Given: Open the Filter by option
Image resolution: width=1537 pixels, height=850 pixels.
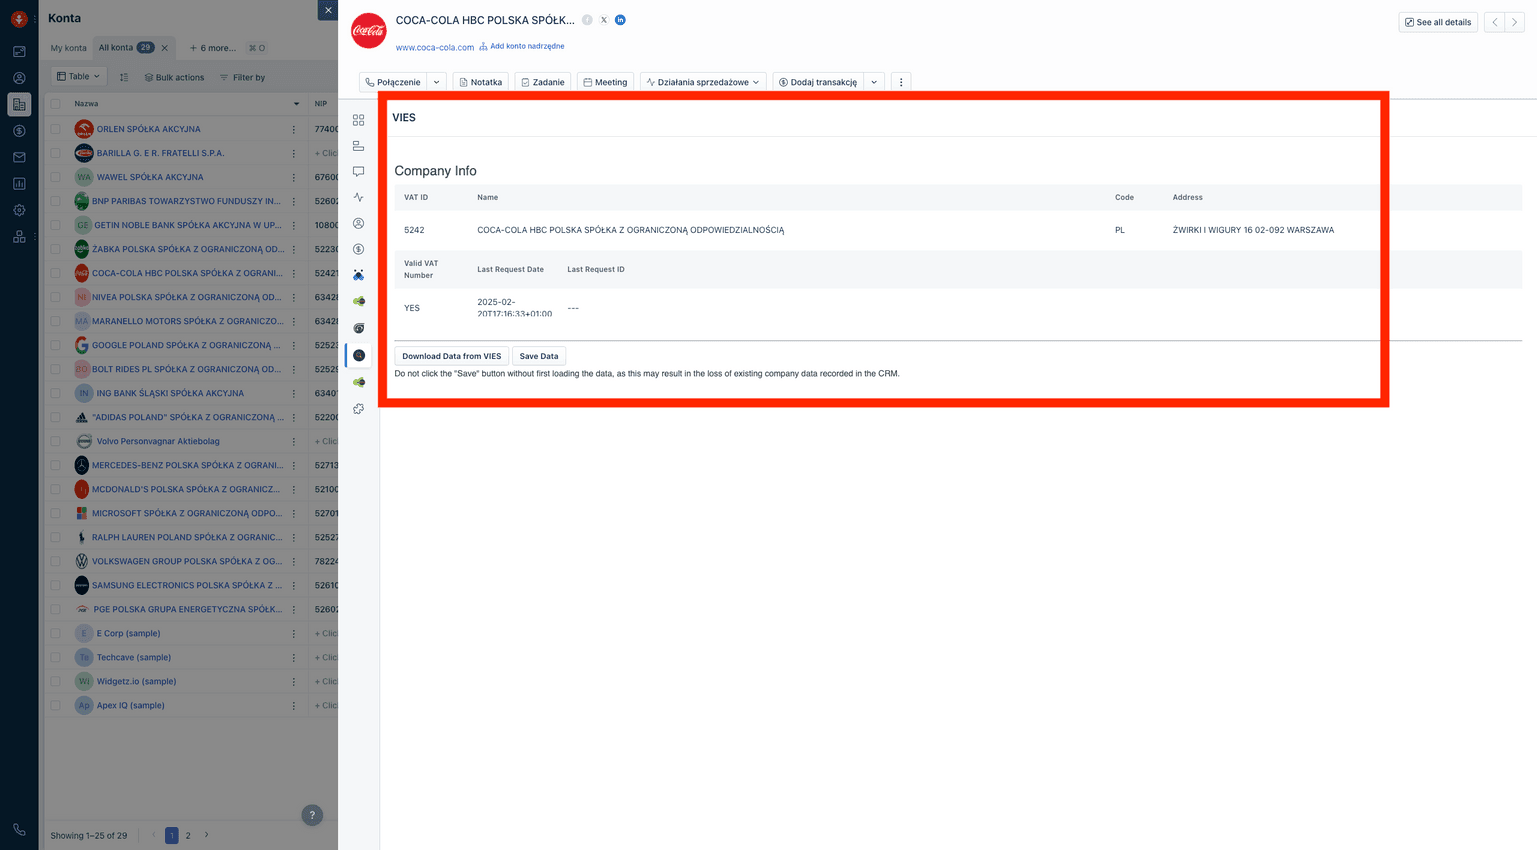Looking at the screenshot, I should click(x=242, y=77).
